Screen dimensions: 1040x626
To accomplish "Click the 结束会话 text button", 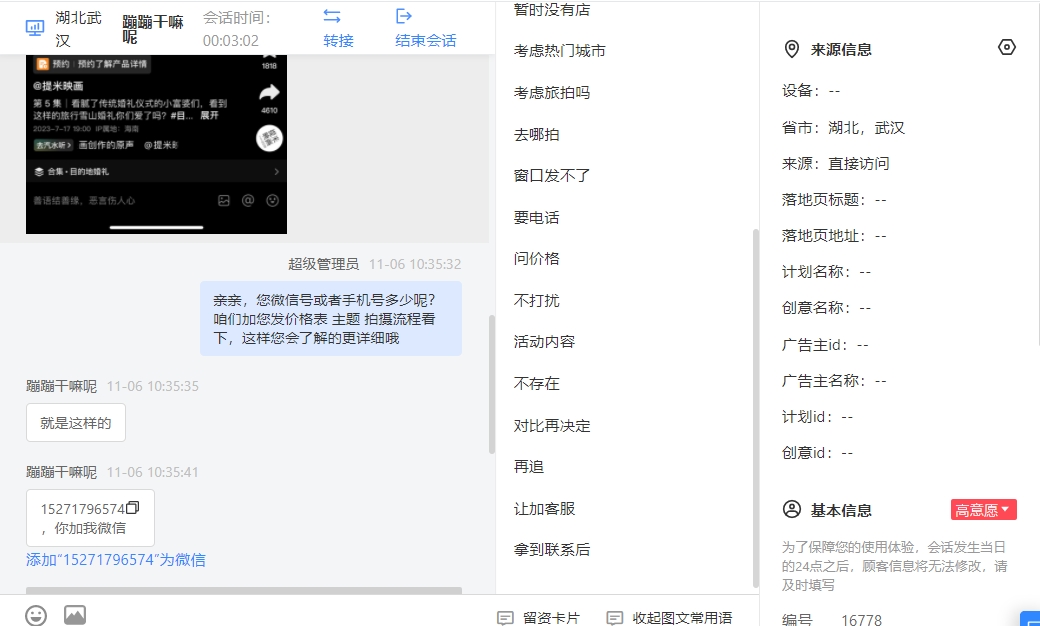I will pos(426,40).
